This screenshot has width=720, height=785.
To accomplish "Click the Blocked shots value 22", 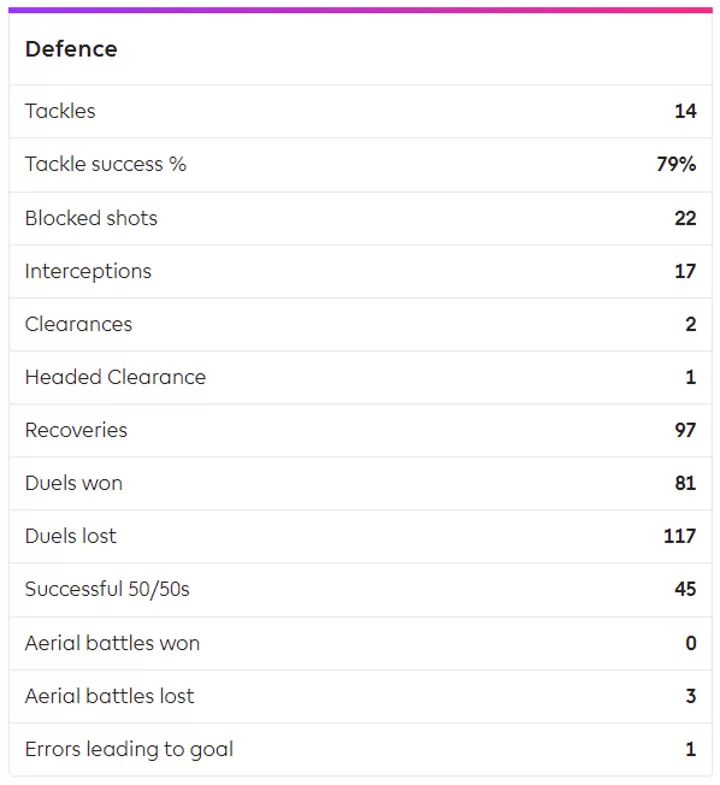I will click(685, 218).
